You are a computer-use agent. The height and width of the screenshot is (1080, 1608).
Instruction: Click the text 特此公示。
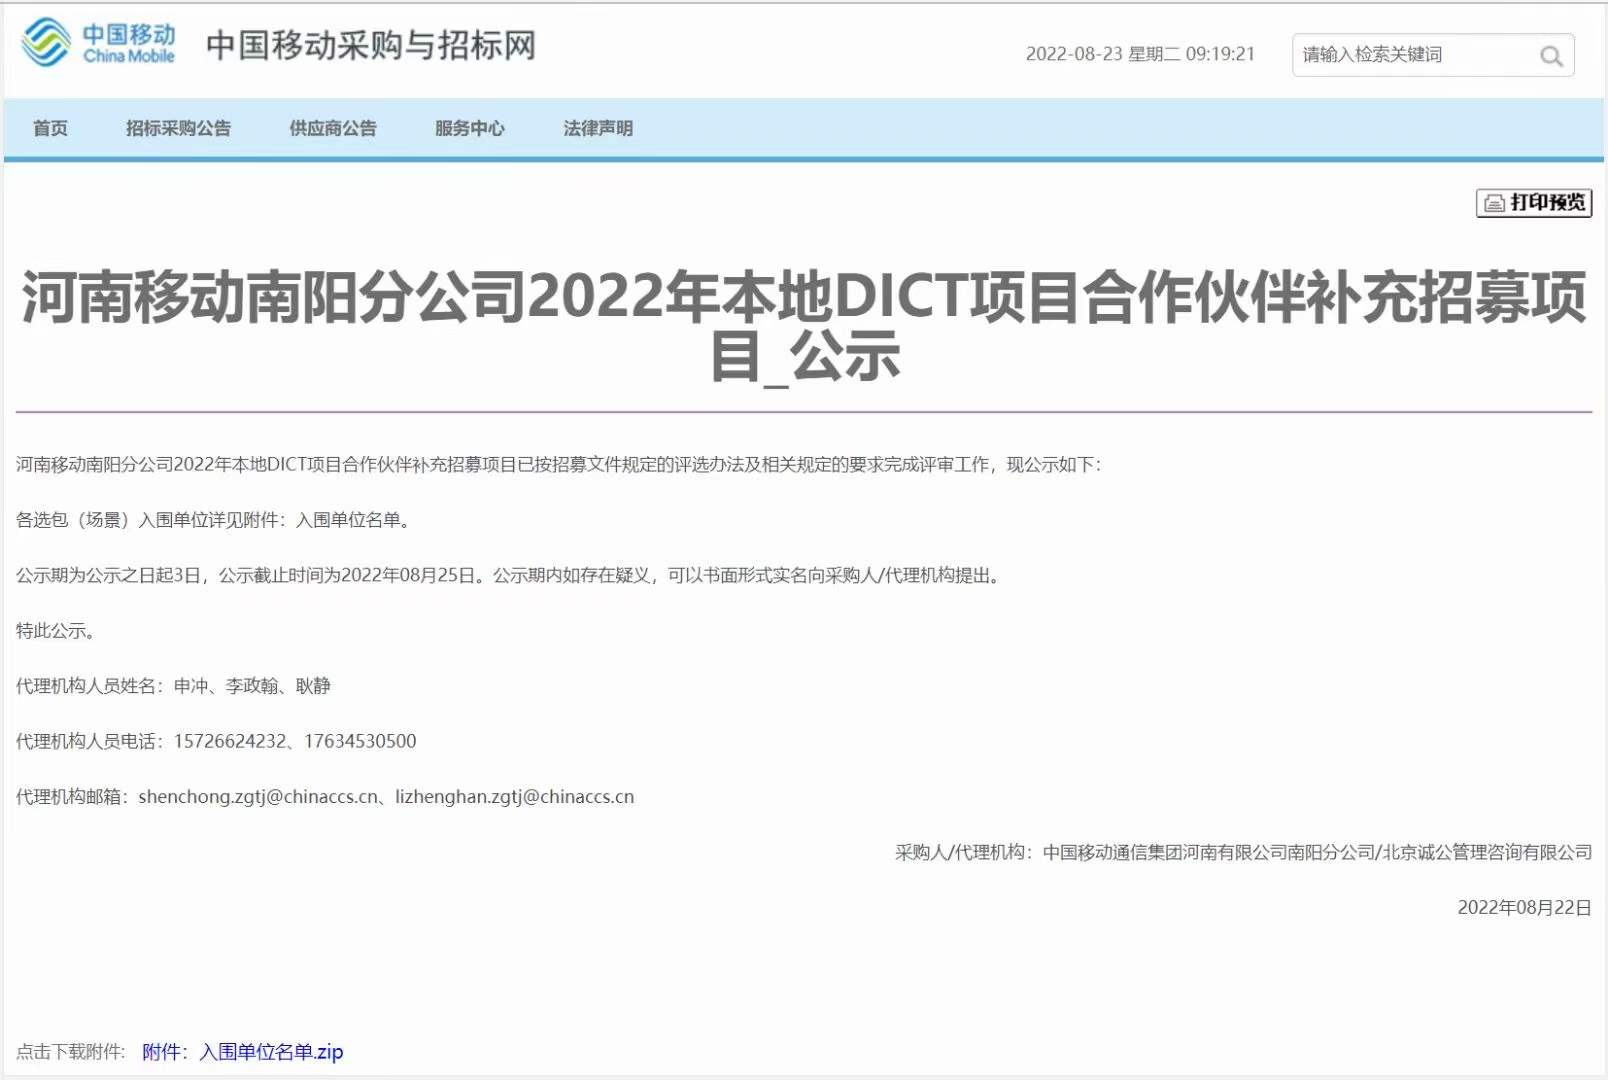pyautogui.click(x=56, y=631)
